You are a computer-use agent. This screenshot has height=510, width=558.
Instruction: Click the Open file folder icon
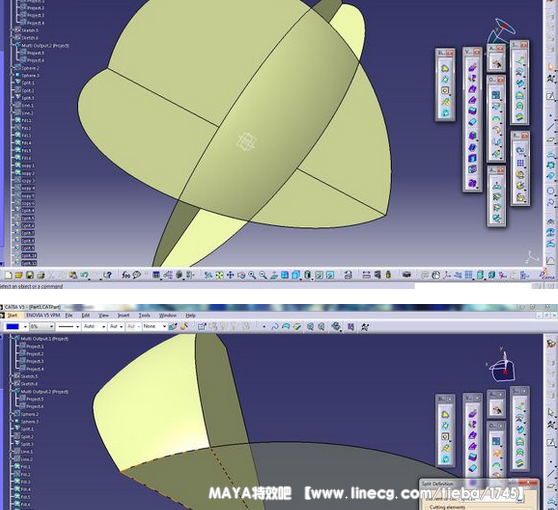(19, 275)
